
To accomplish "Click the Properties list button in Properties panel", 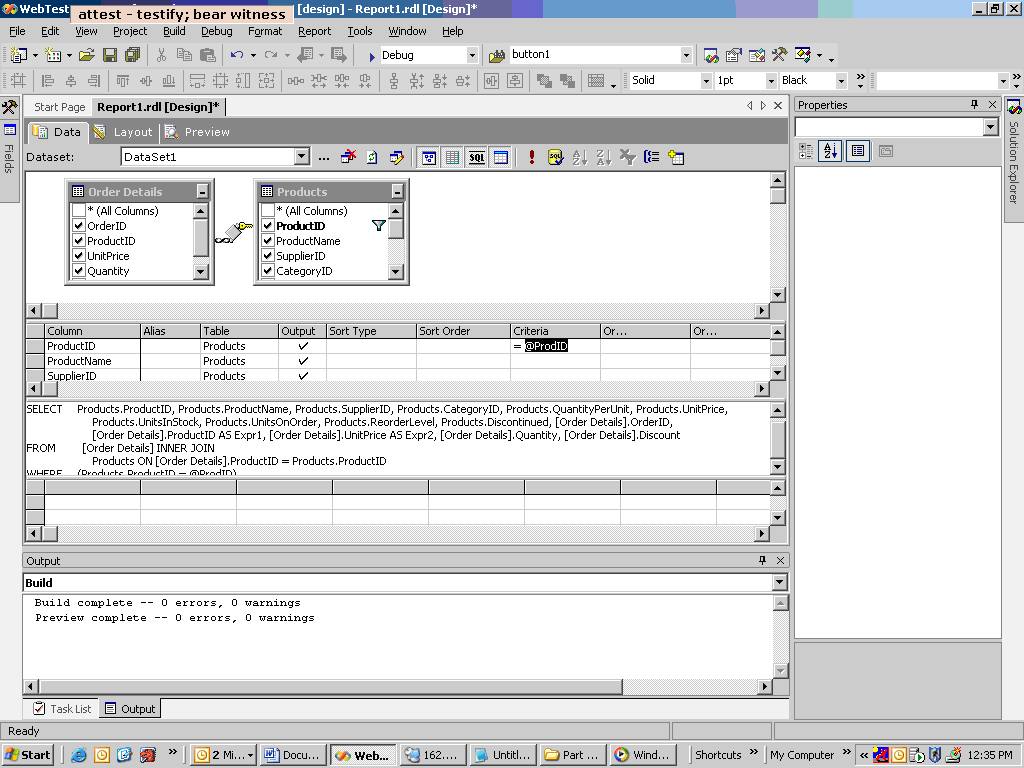I will tap(857, 152).
